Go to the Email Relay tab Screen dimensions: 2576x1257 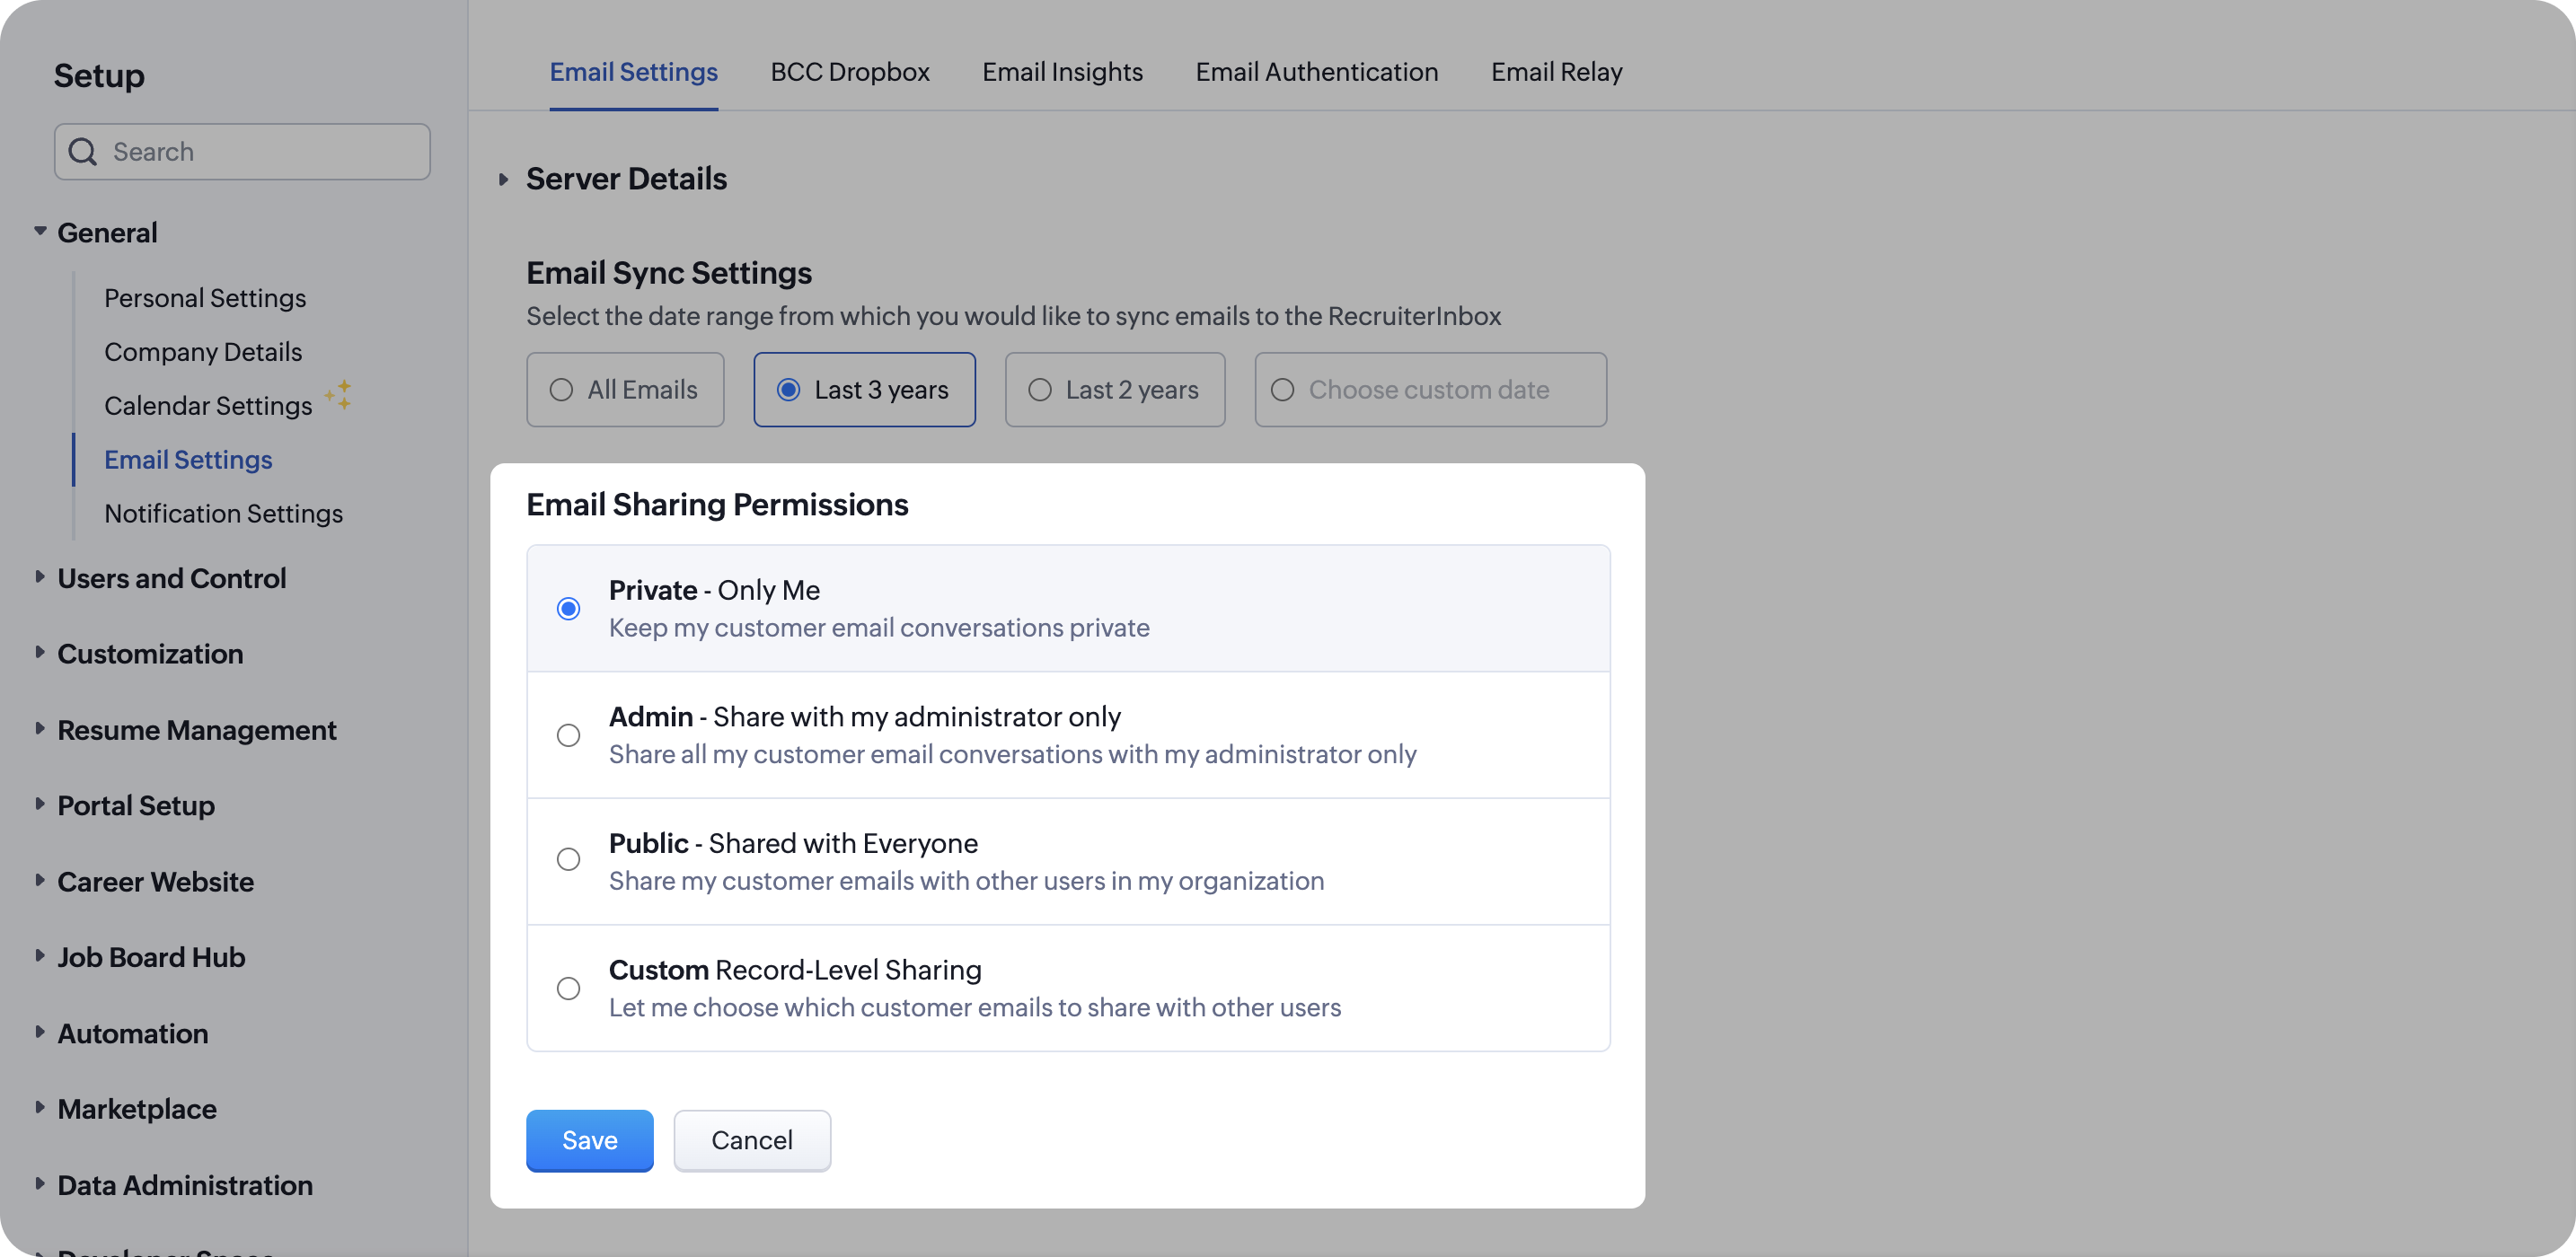[1556, 72]
